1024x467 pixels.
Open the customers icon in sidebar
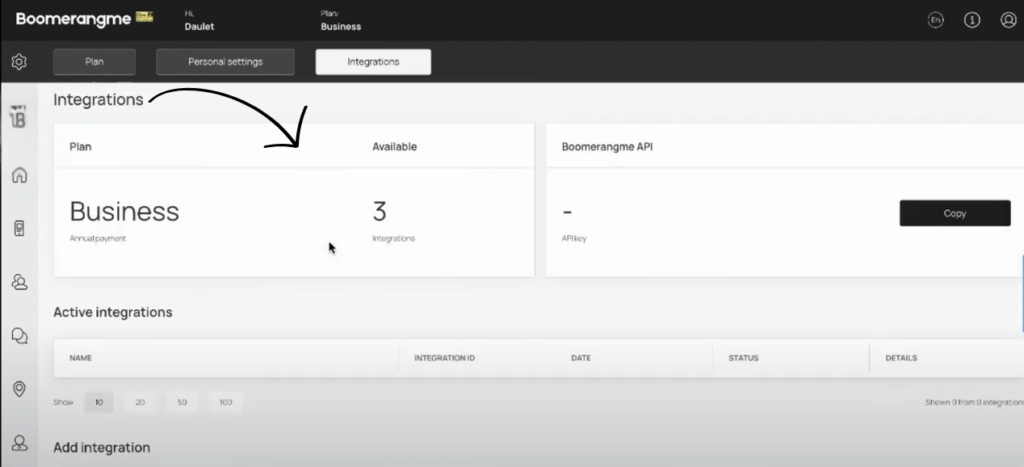(x=20, y=282)
